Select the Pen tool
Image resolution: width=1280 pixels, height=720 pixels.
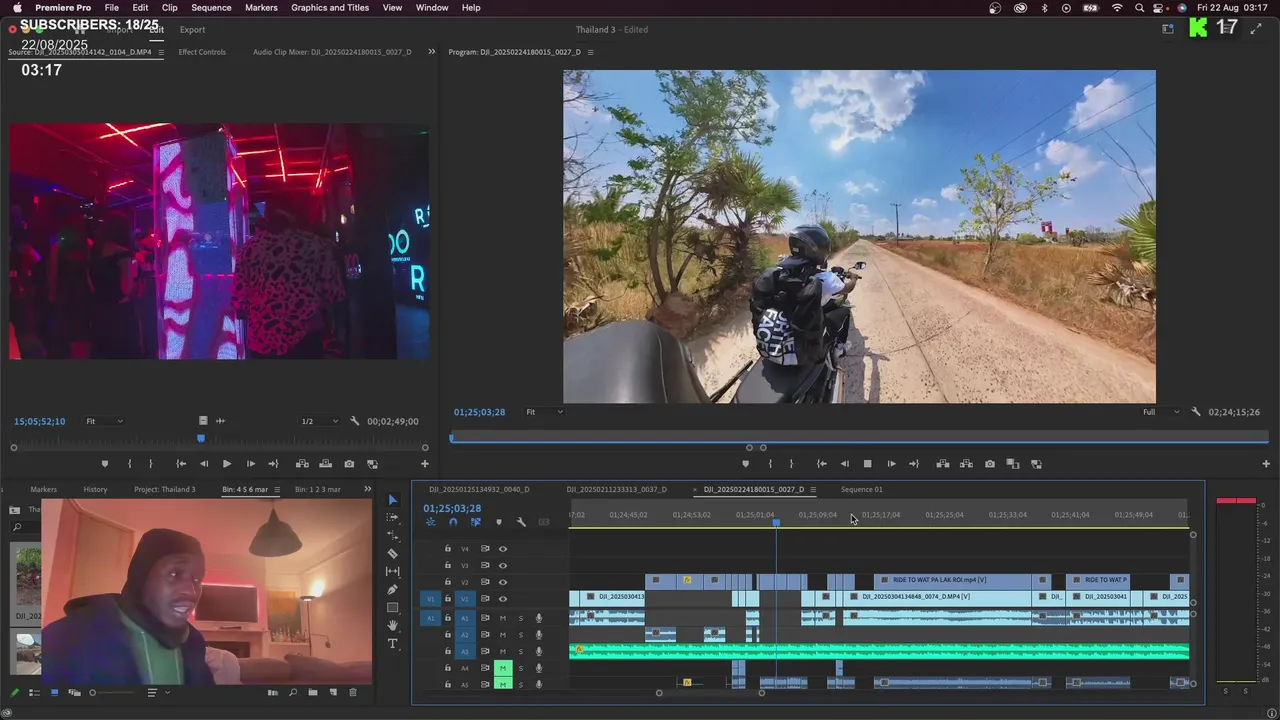392,589
